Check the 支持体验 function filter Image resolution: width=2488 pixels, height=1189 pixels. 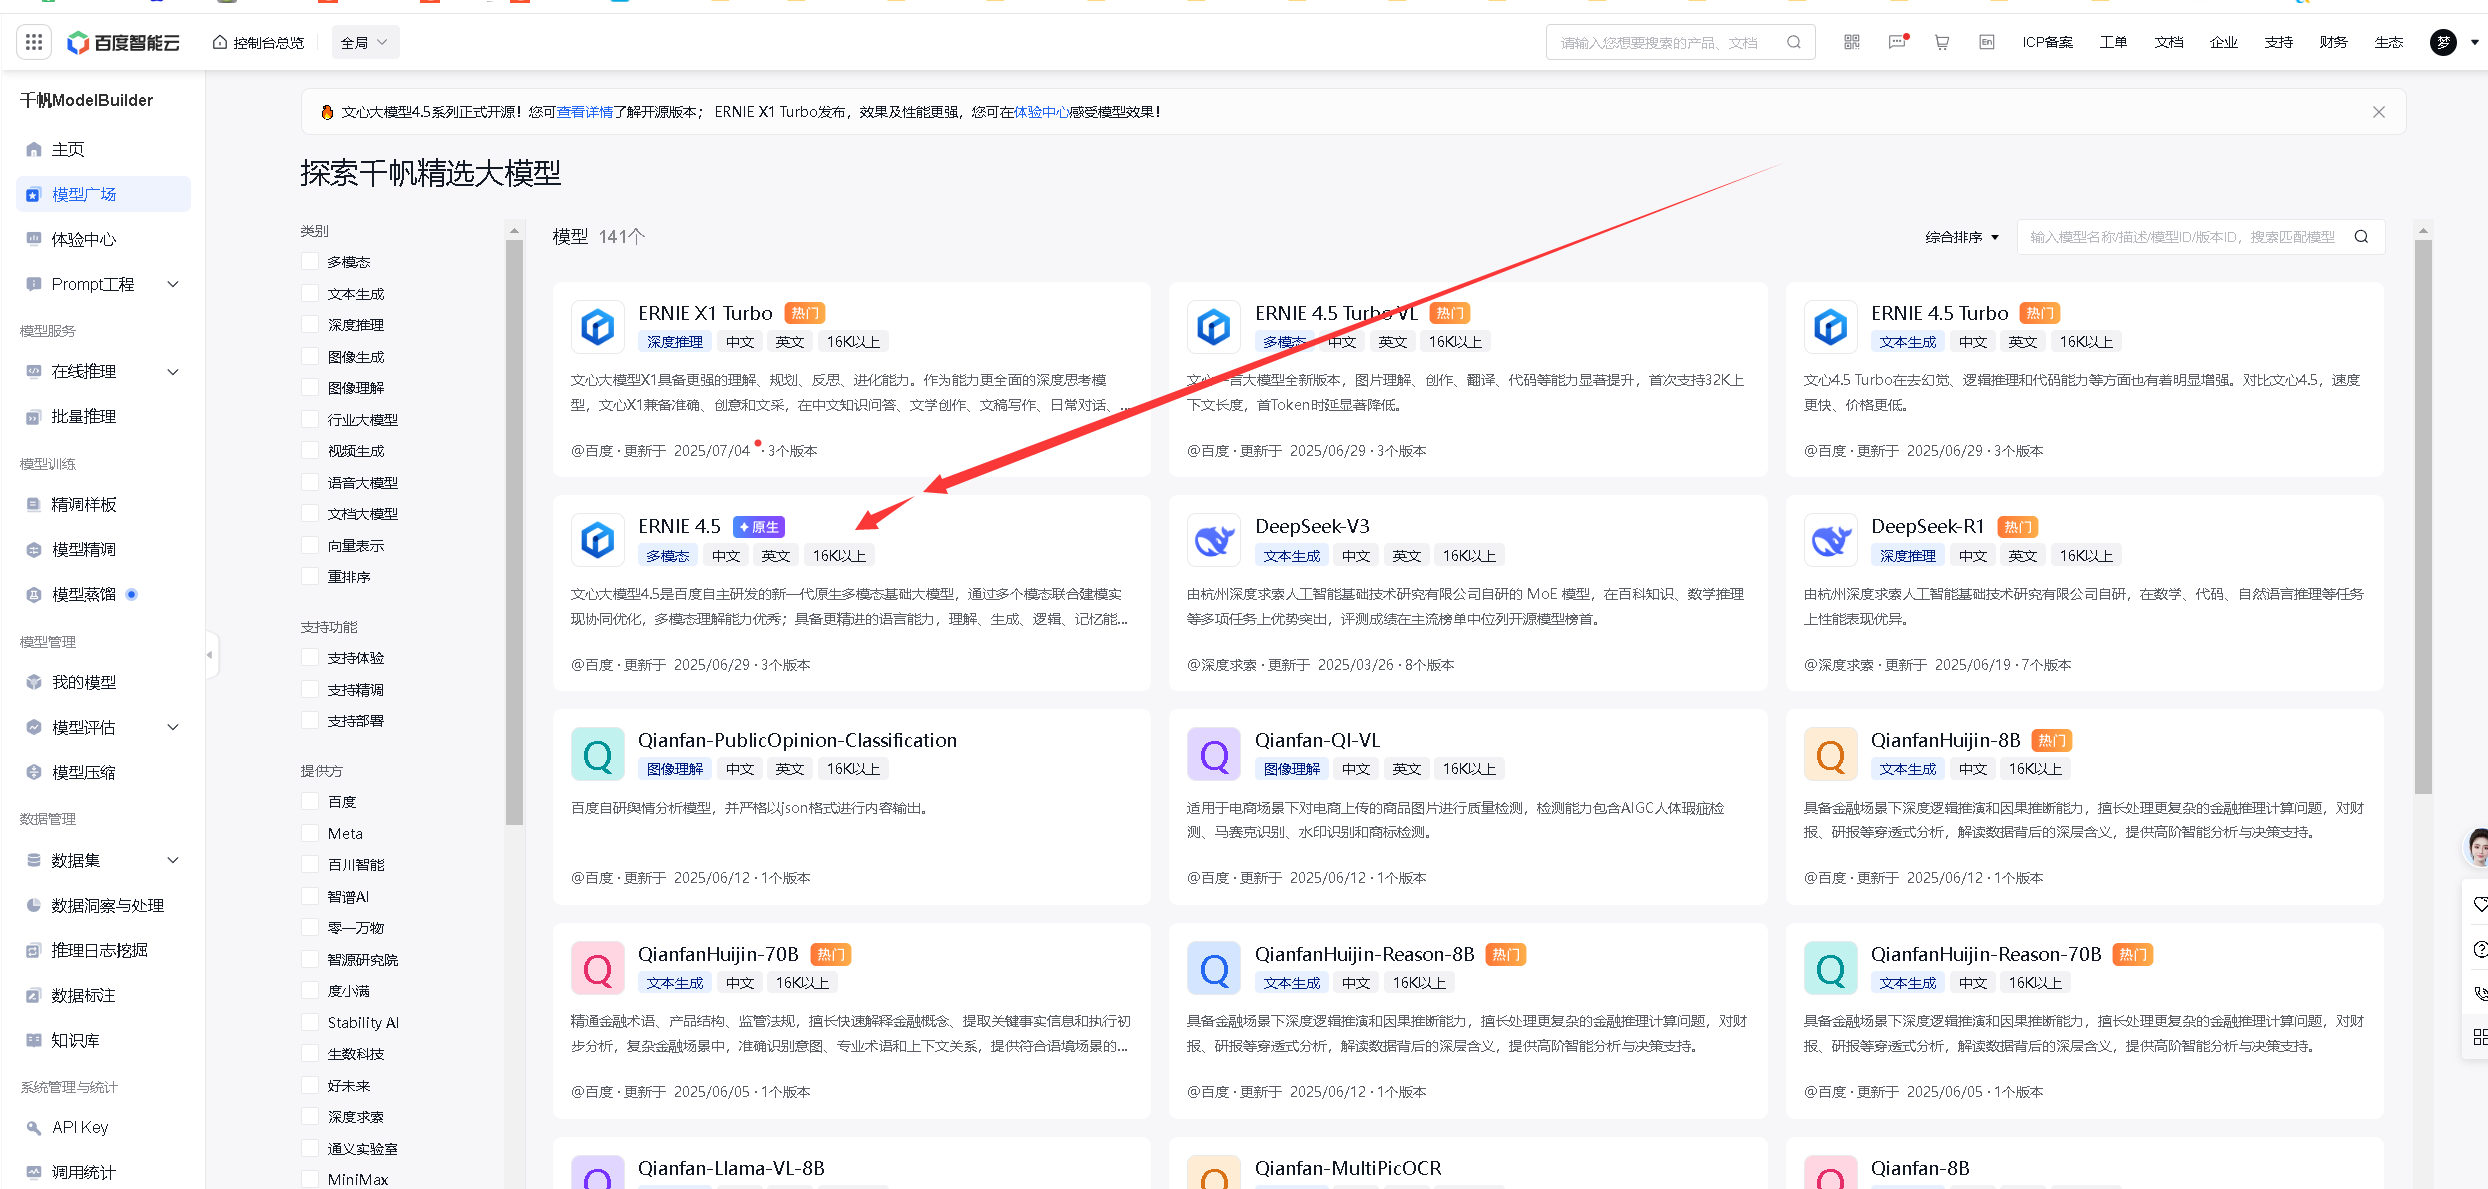point(310,657)
